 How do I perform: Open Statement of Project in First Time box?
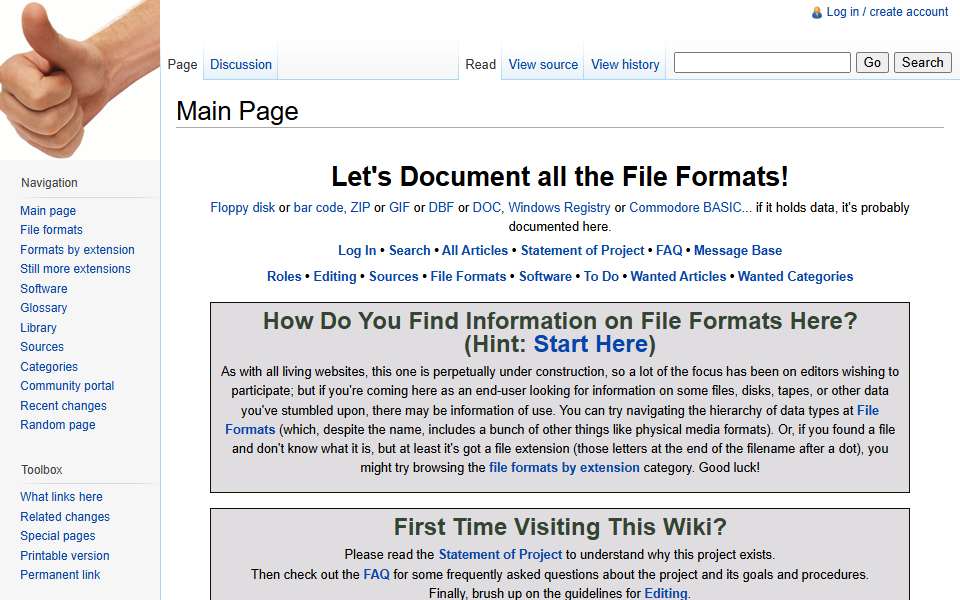pos(500,555)
